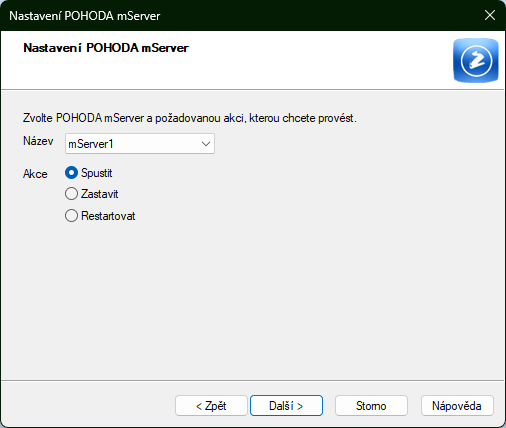Click the Spustit label text

point(97,173)
